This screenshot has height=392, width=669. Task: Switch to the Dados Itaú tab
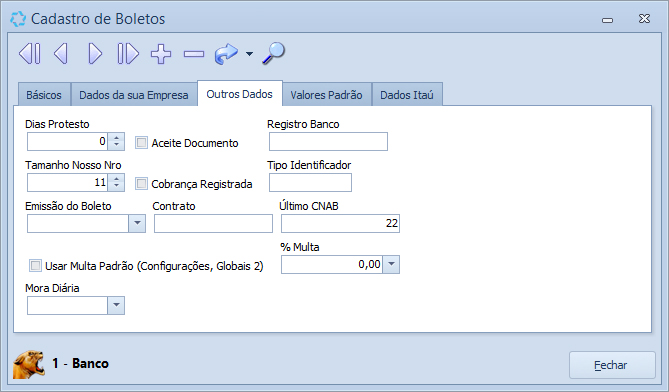pos(407,95)
